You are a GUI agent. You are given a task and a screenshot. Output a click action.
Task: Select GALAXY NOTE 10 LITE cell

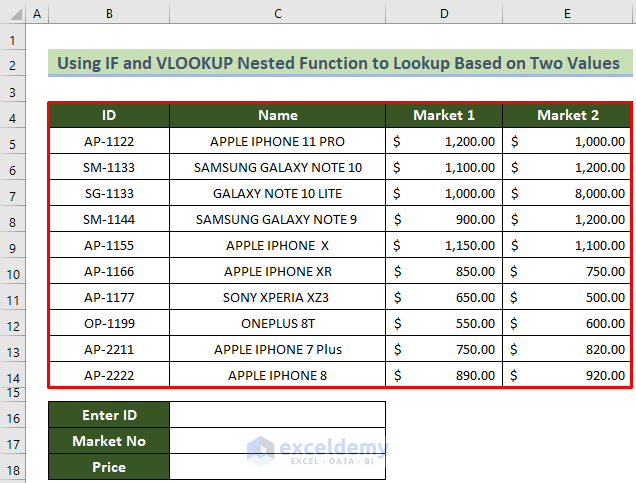pos(277,193)
